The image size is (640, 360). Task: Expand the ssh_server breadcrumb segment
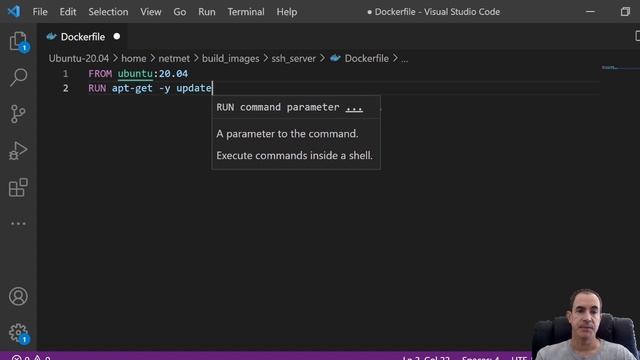point(293,58)
